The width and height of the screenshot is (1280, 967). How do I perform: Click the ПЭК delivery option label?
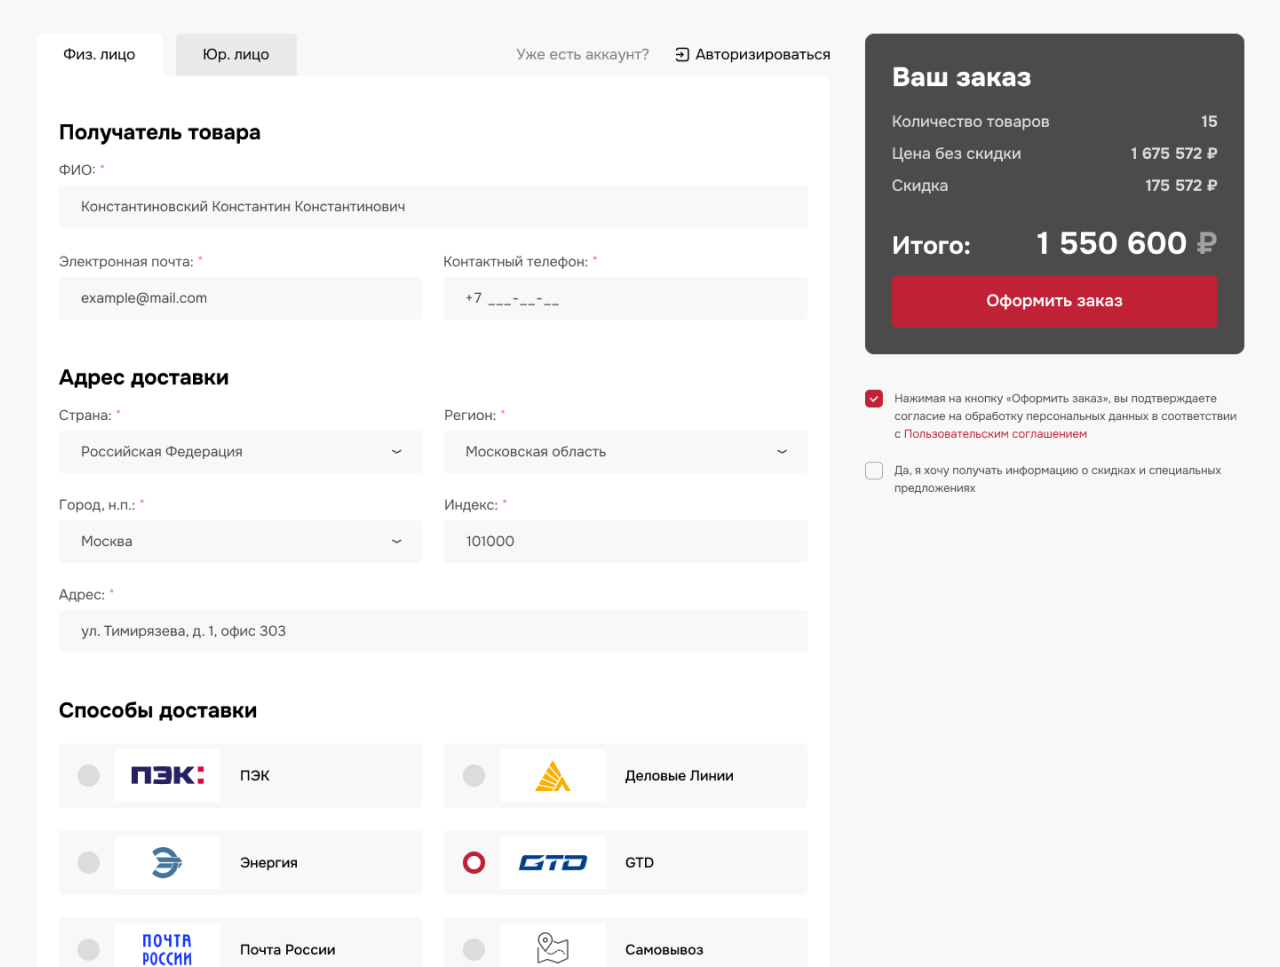tap(254, 775)
